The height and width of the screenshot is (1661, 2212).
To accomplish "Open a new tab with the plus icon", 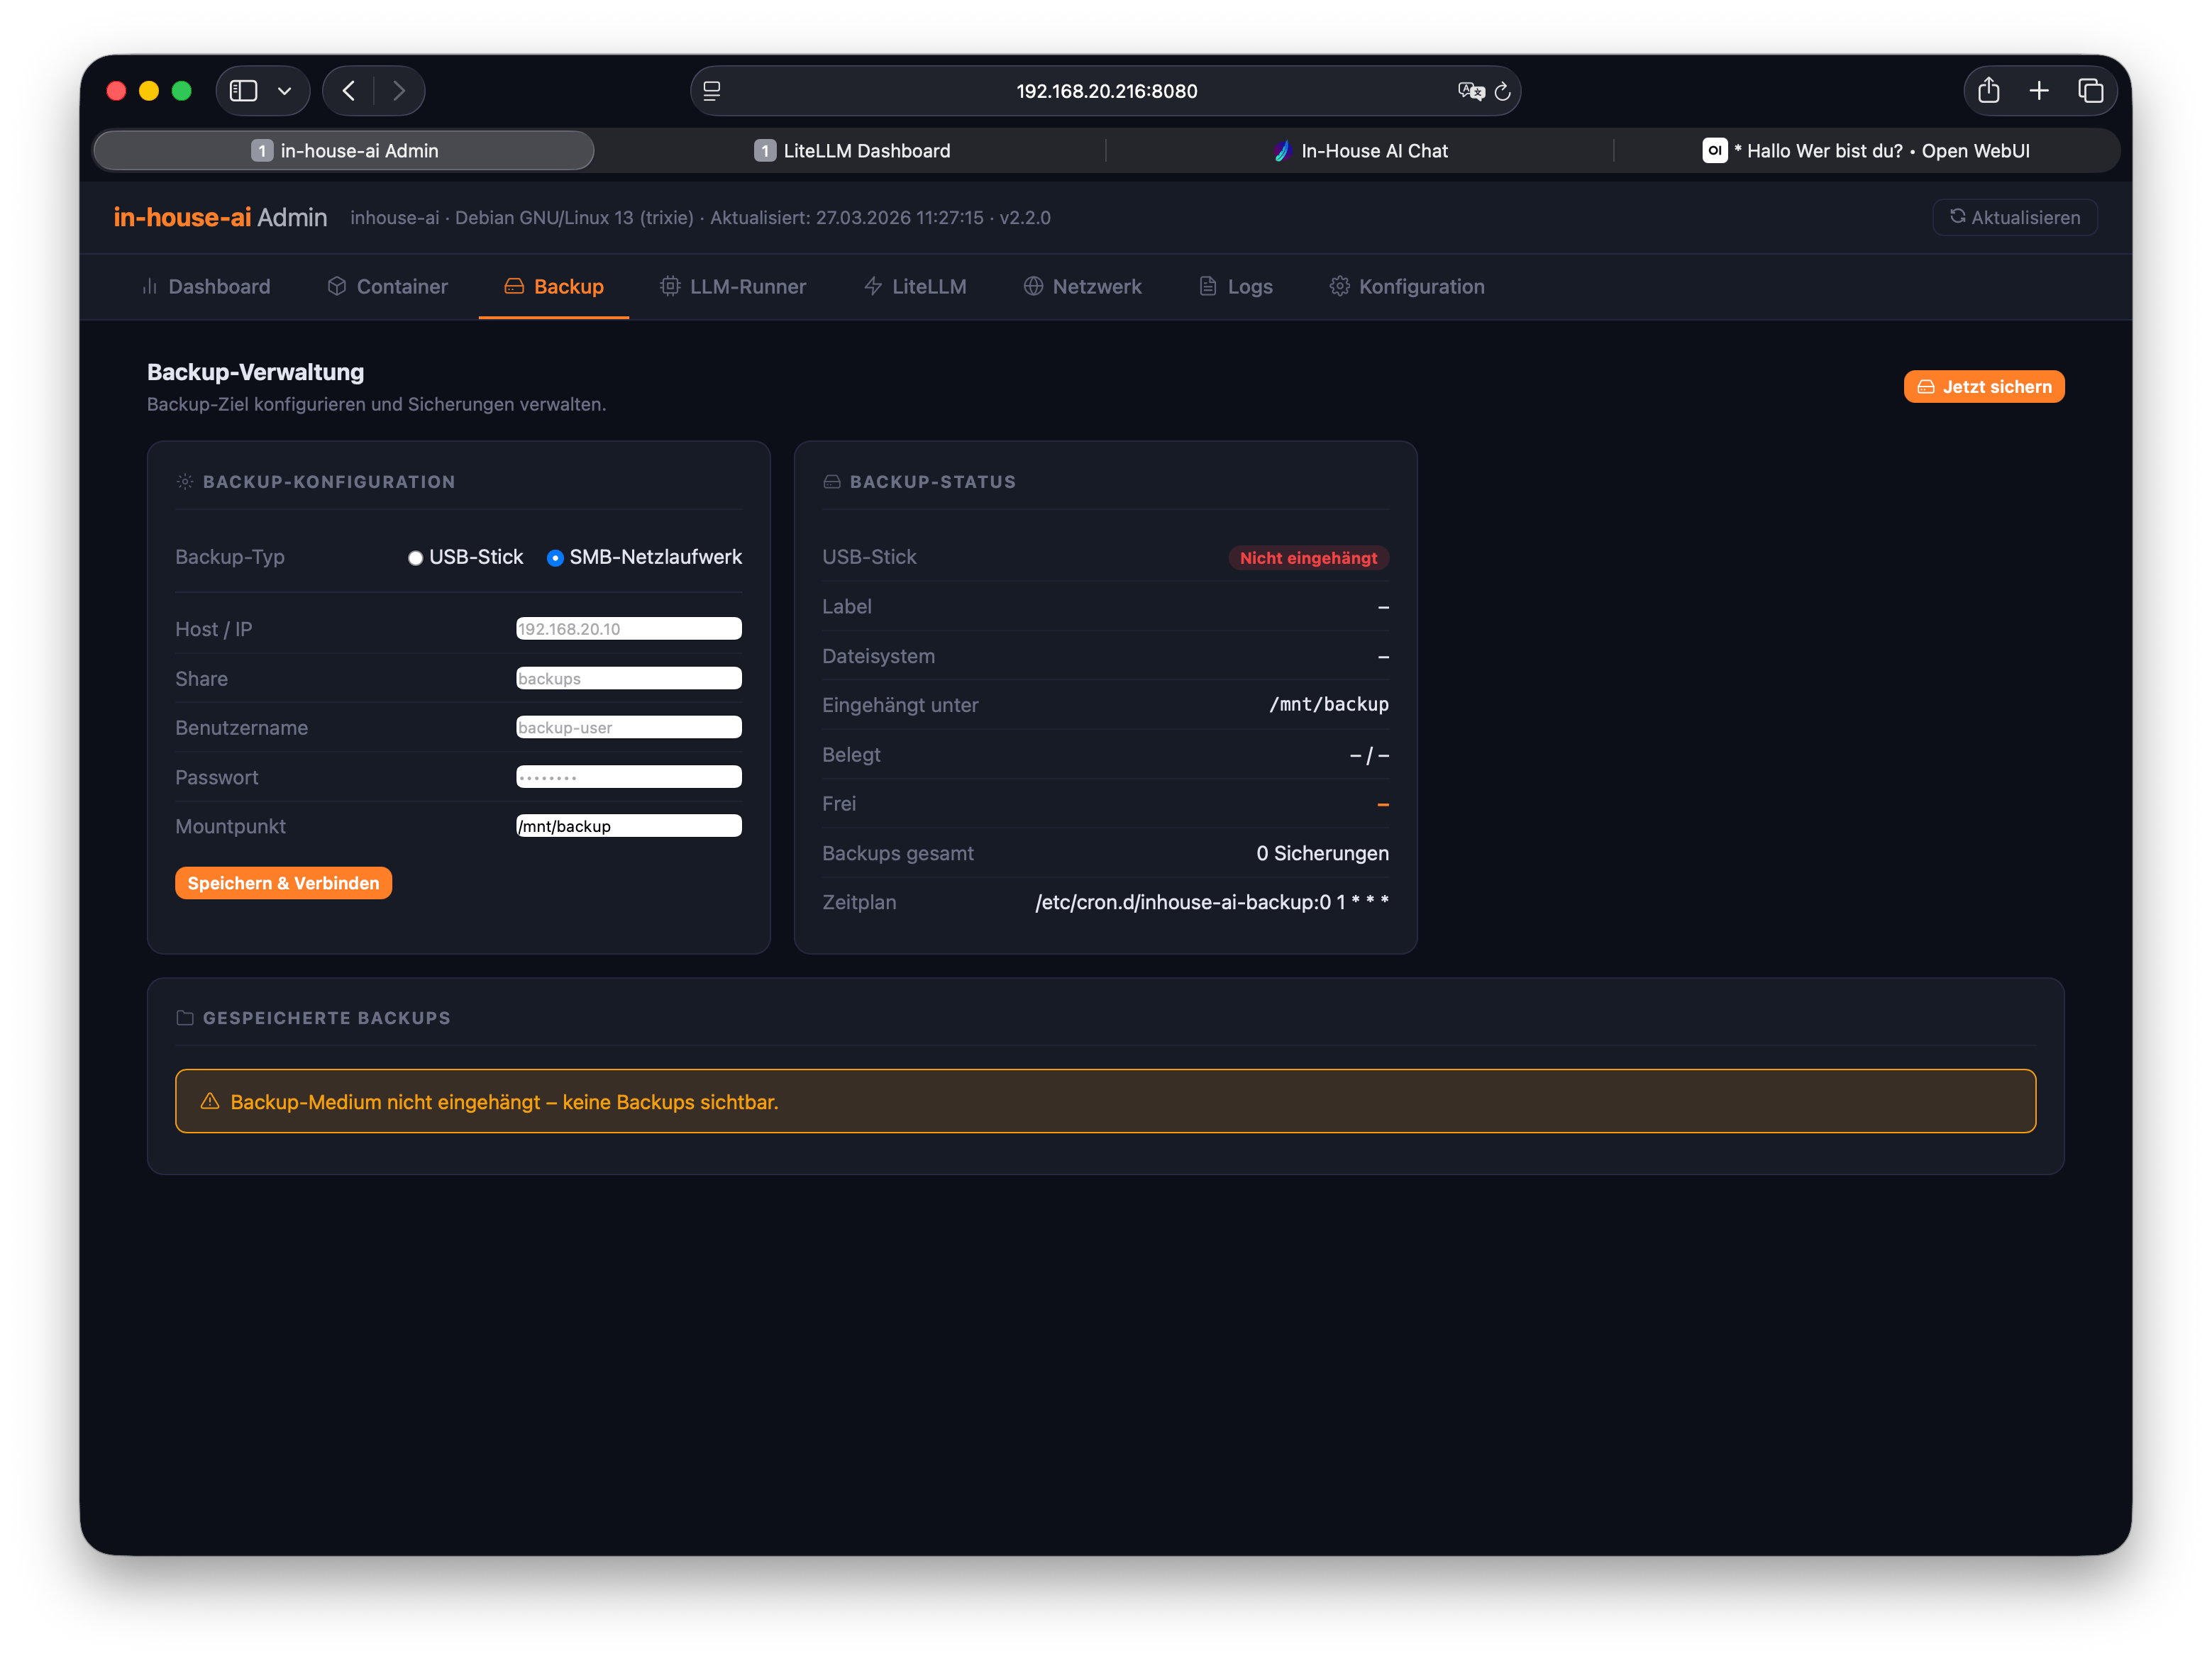I will point(2039,91).
